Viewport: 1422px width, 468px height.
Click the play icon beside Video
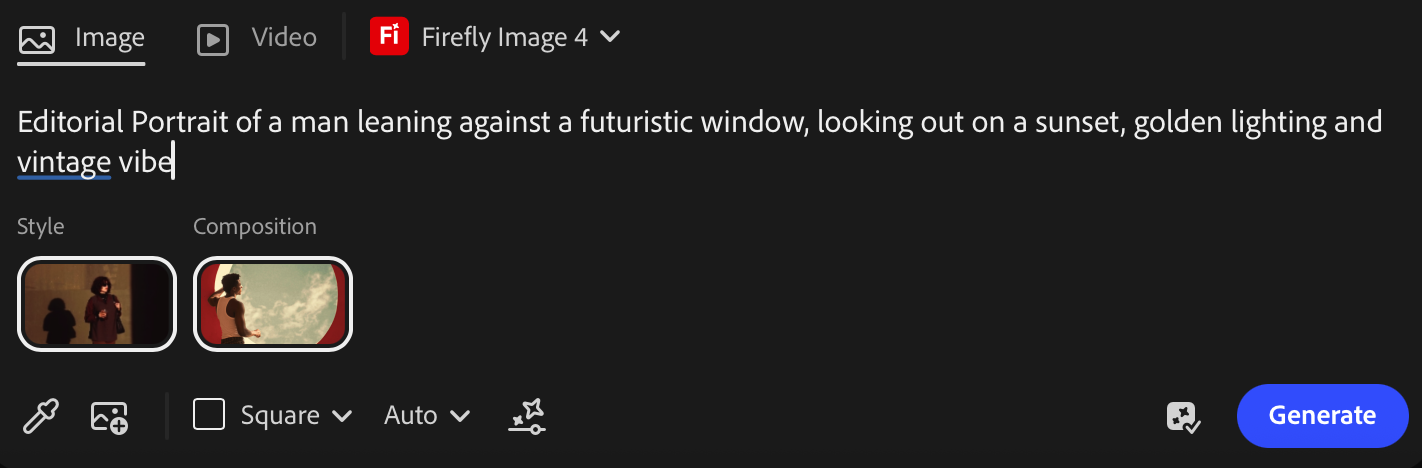pyautogui.click(x=213, y=39)
